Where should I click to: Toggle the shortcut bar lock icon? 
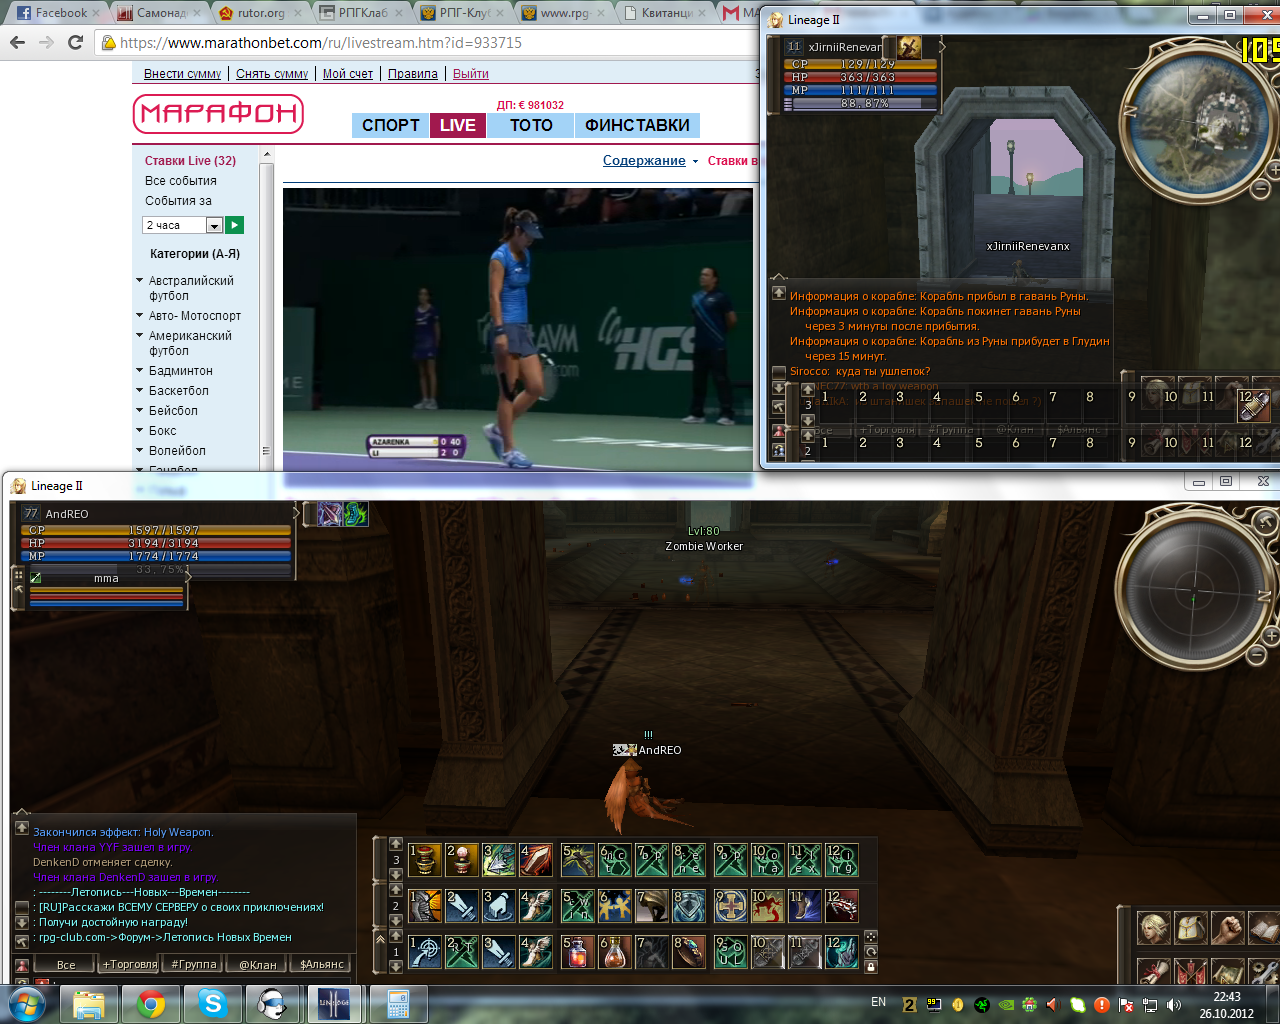tap(871, 967)
